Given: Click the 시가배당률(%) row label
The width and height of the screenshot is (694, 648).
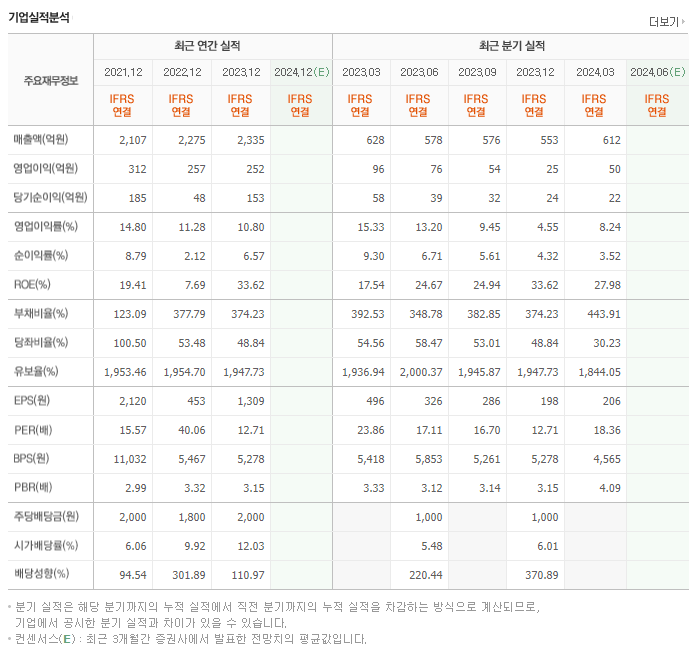Looking at the screenshot, I should coord(46,545).
